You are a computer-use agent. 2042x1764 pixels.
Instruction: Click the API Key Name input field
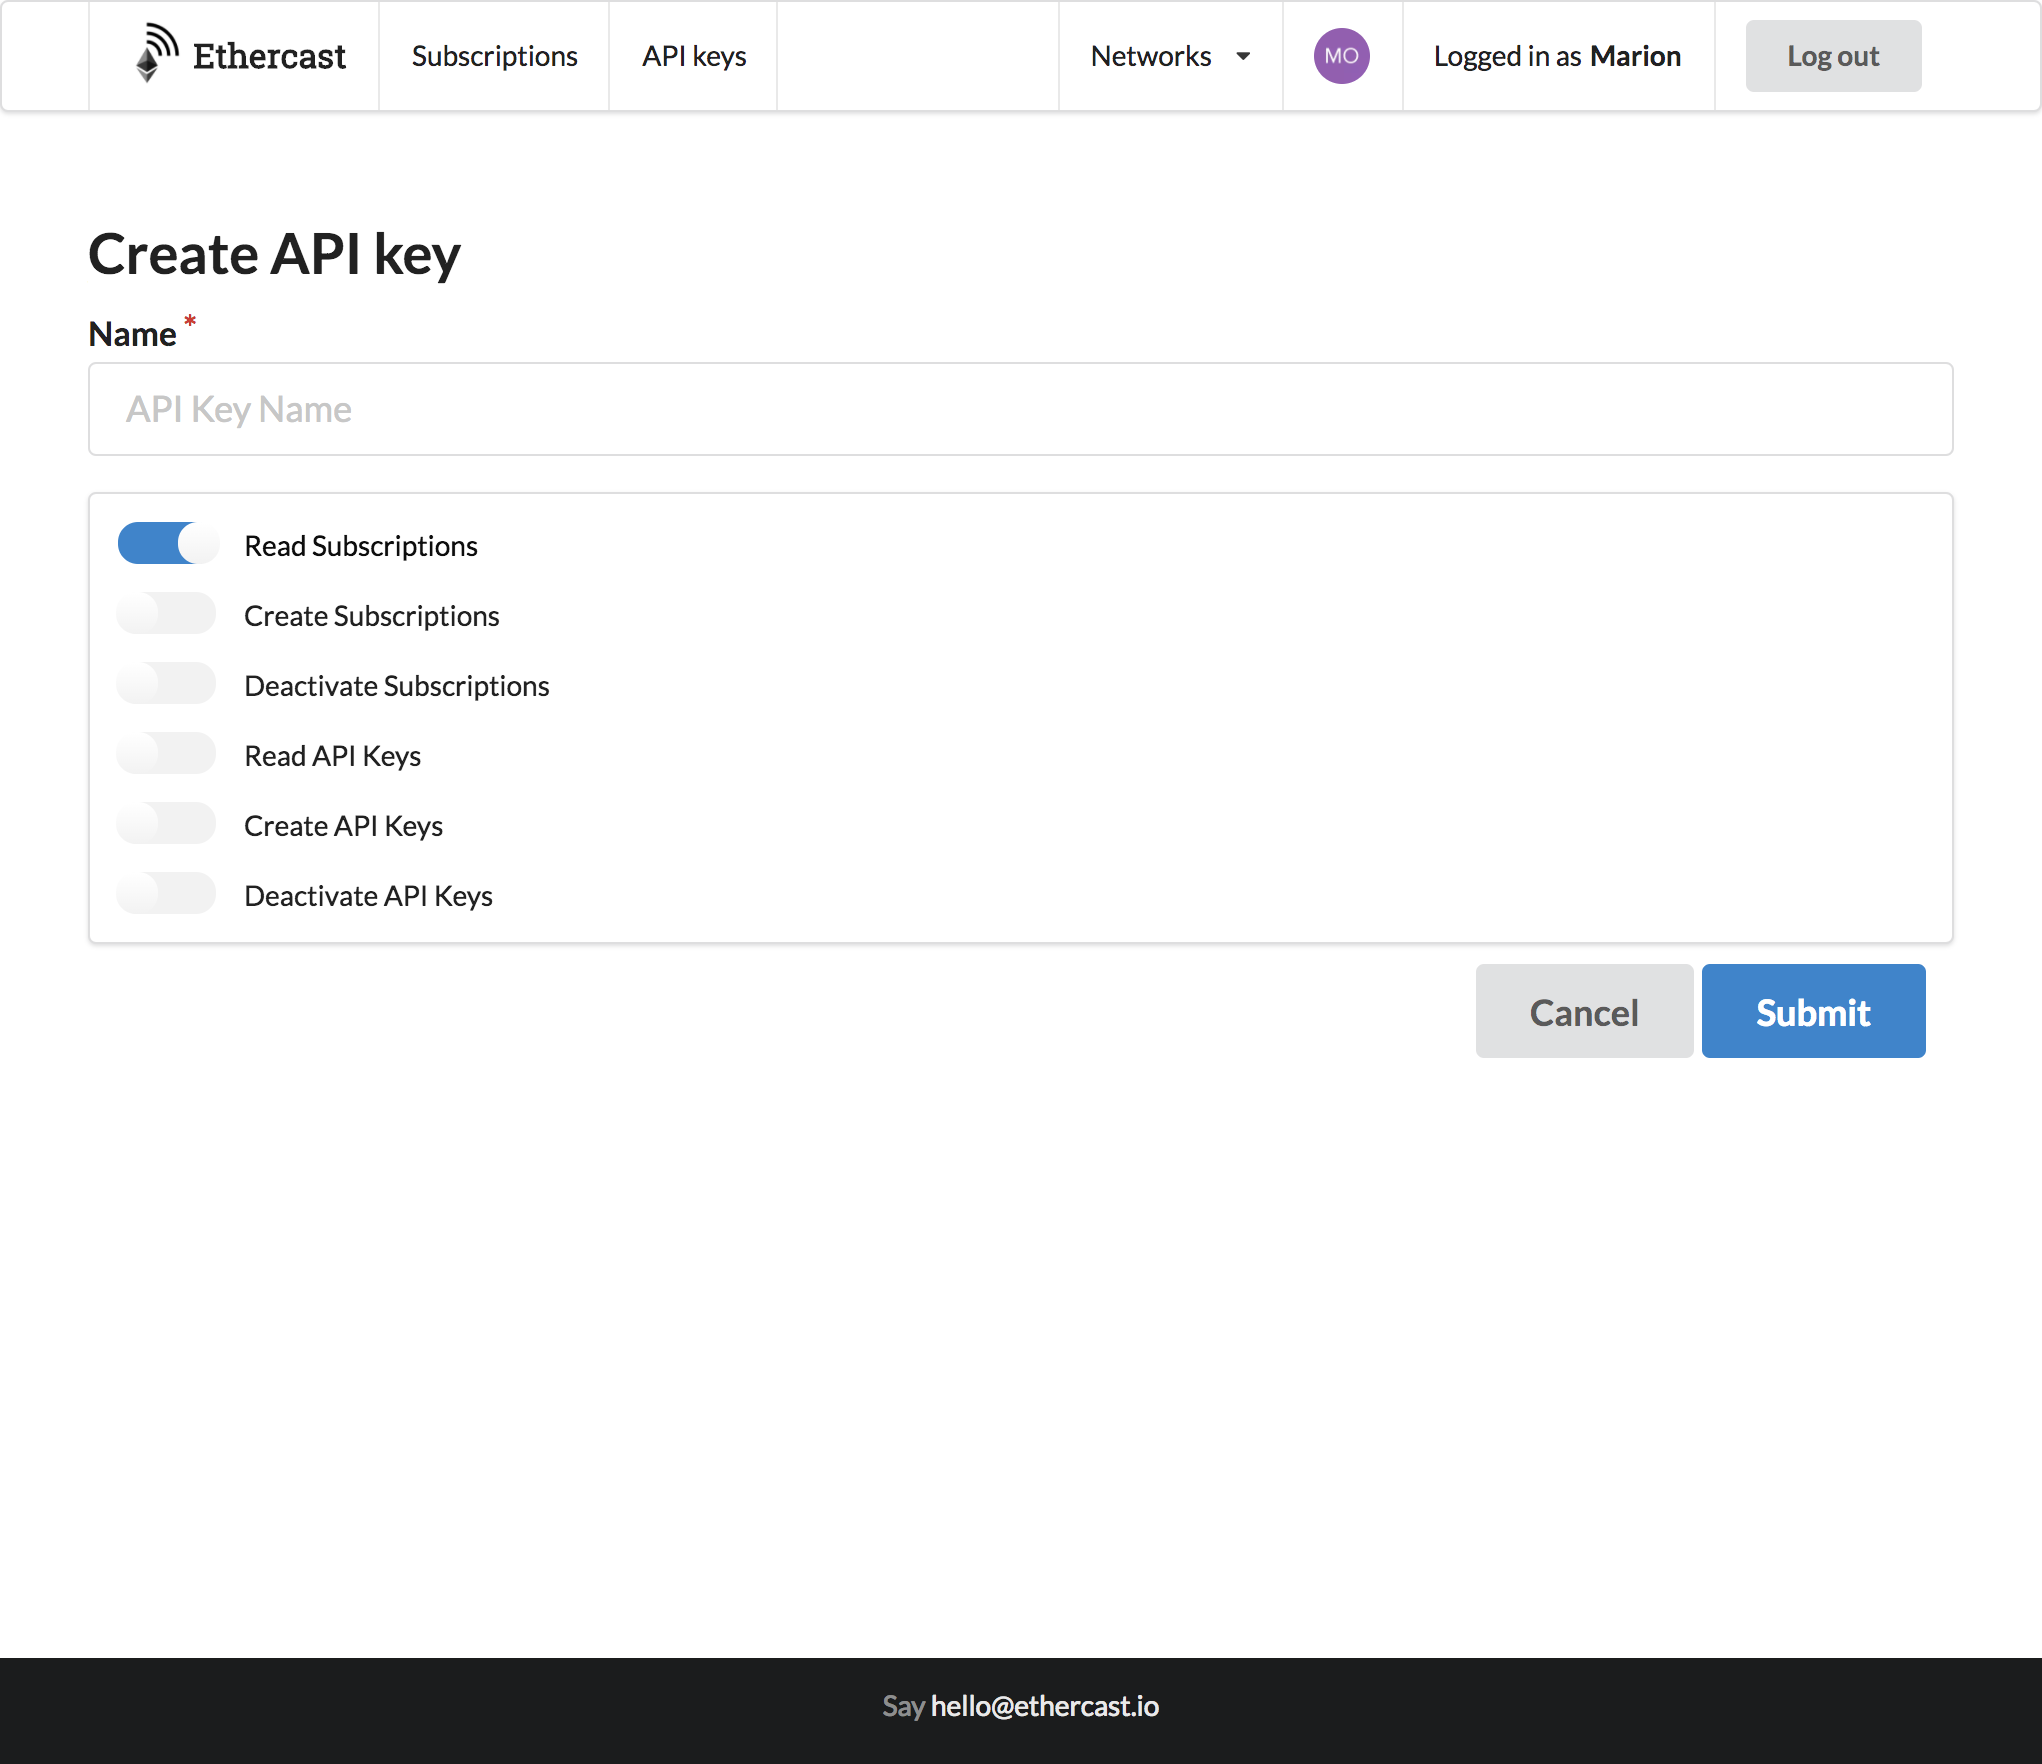point(1020,409)
